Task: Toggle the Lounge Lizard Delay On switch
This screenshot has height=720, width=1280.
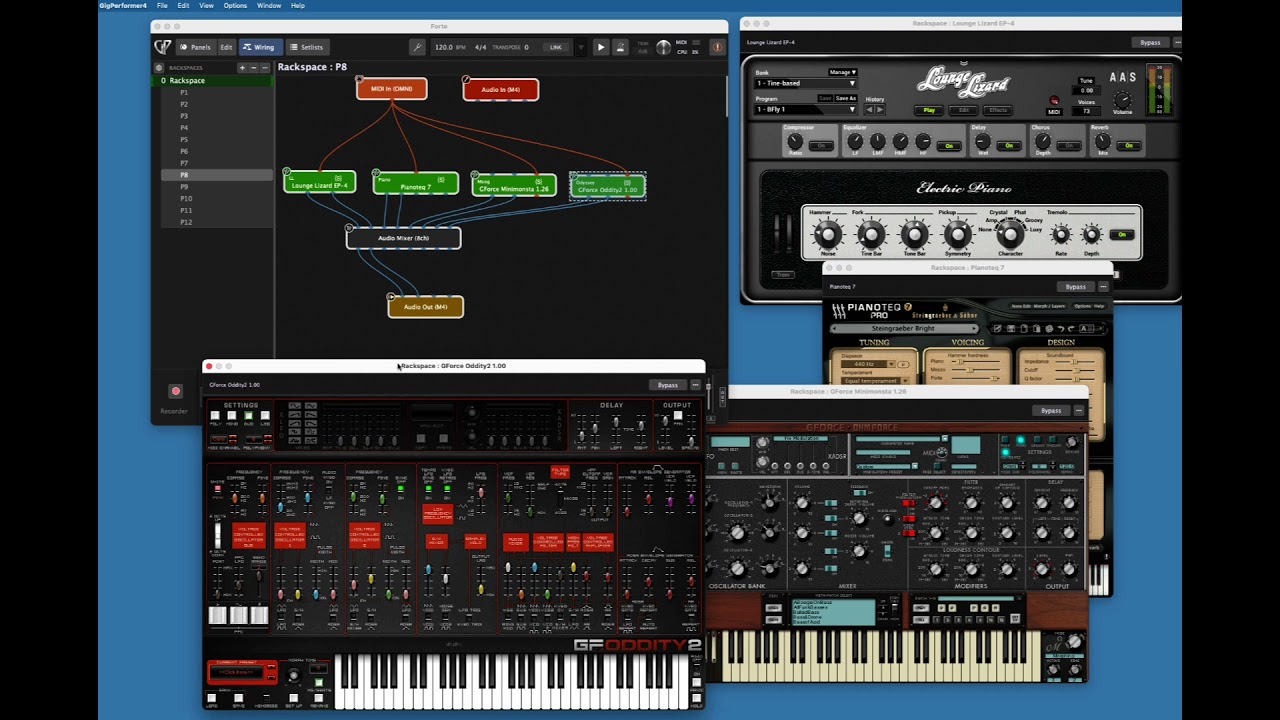Action: pos(1009,146)
